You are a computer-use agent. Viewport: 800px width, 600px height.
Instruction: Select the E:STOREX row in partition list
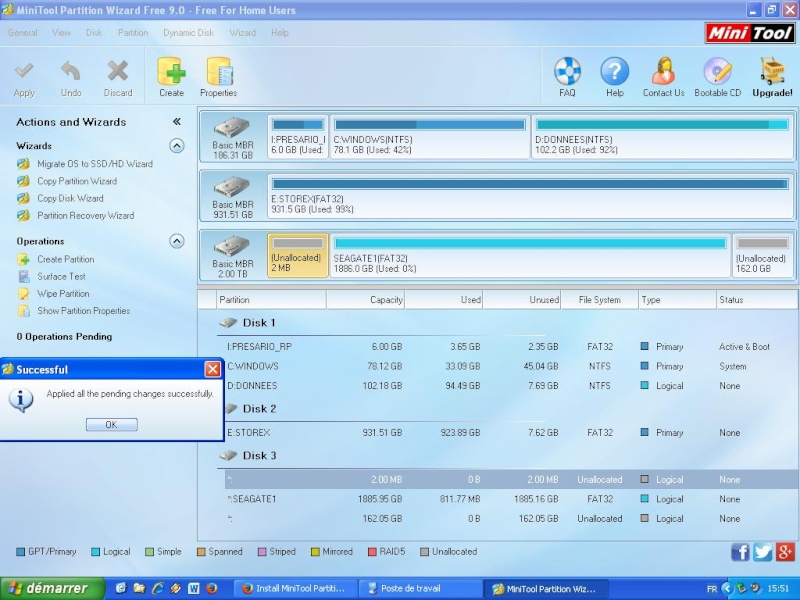coord(510,433)
